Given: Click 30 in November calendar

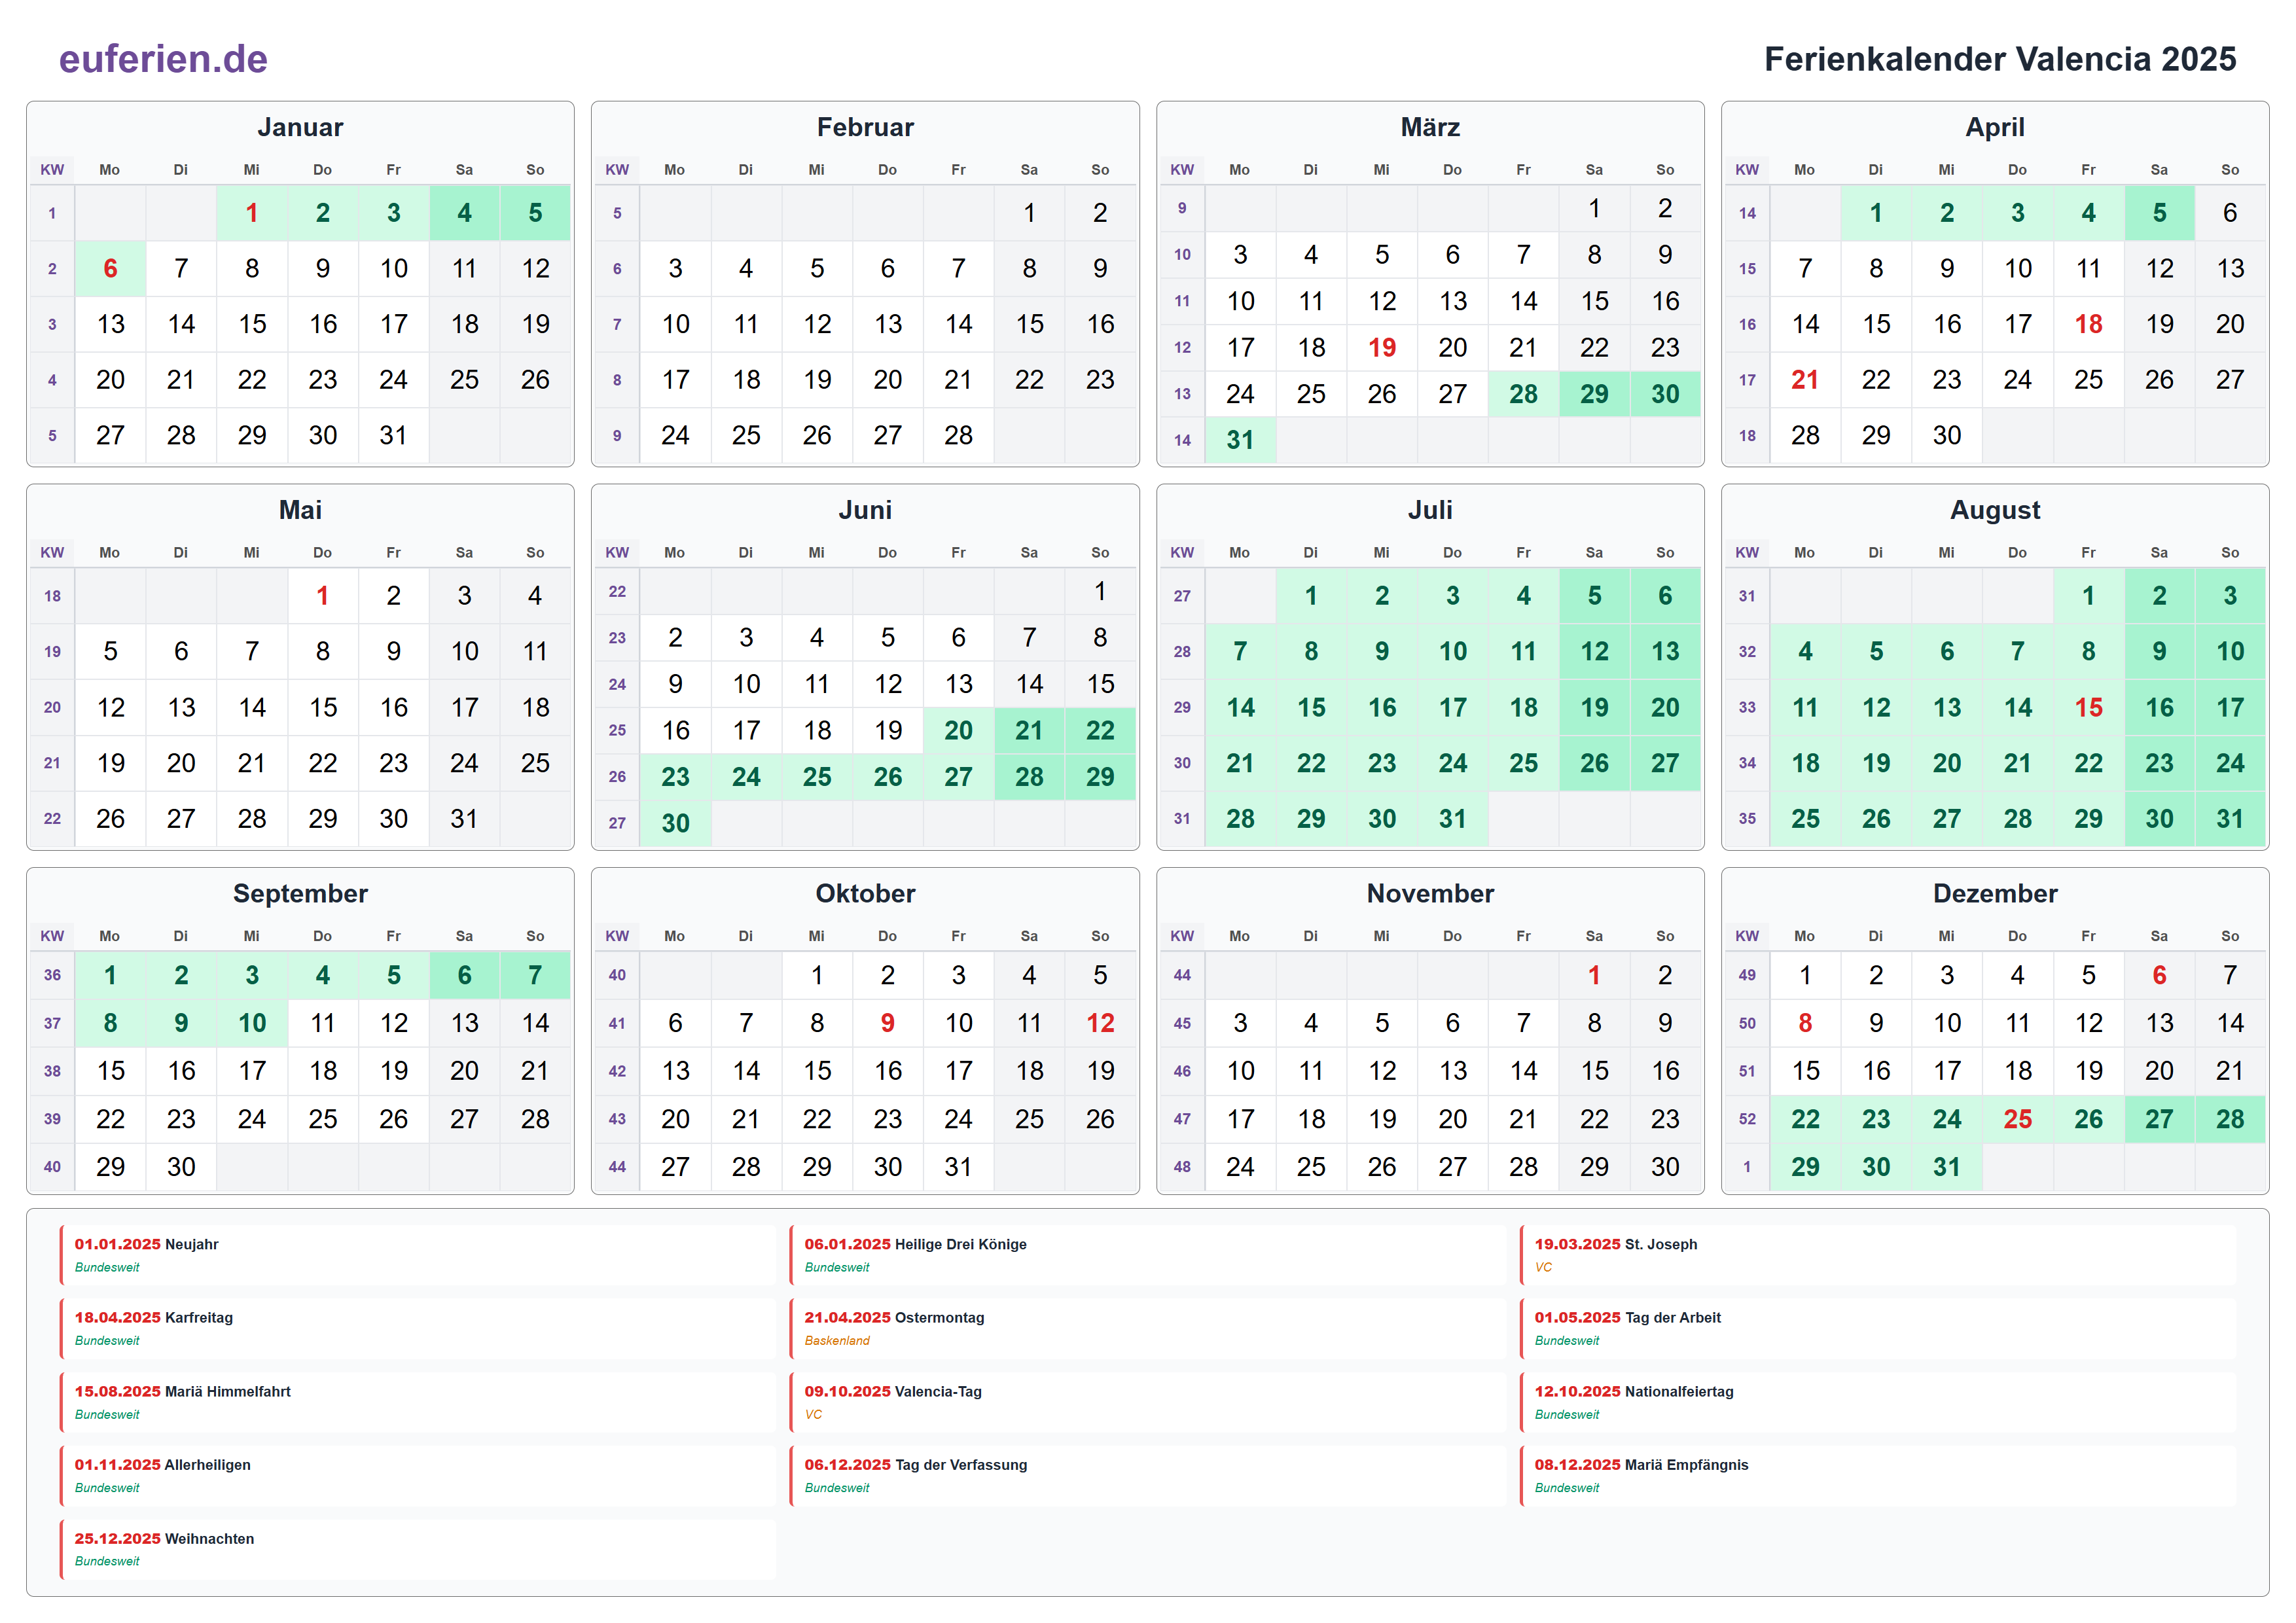Looking at the screenshot, I should [1665, 1167].
